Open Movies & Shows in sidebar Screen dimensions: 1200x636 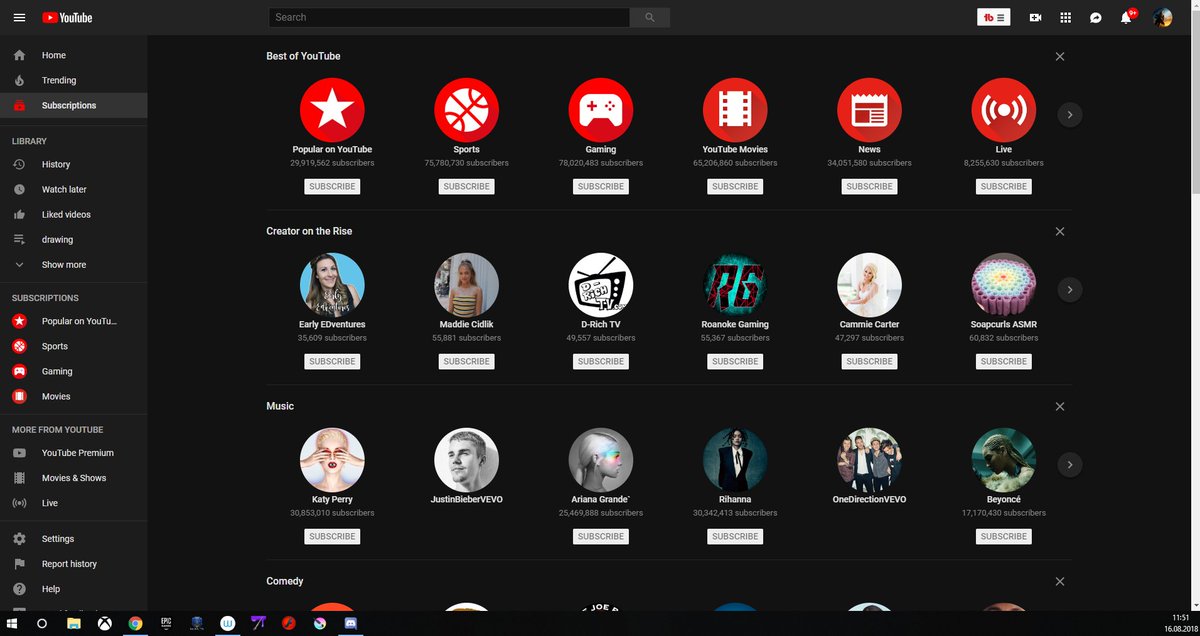pyautogui.click(x=73, y=477)
